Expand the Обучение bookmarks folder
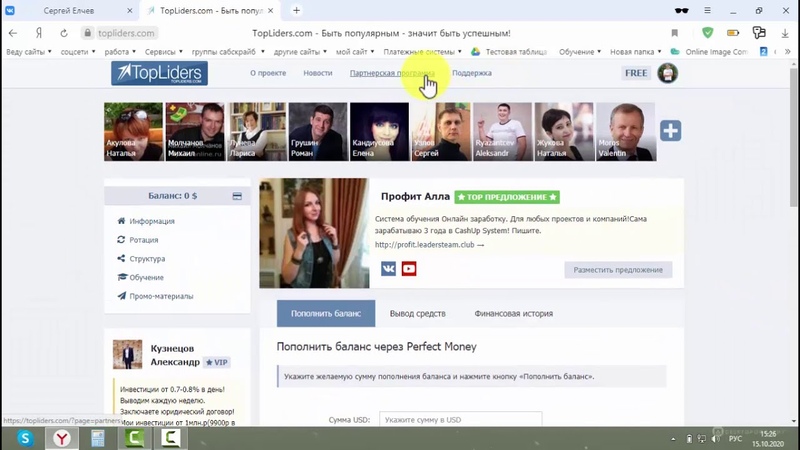This screenshot has height=450, width=800. 580,52
